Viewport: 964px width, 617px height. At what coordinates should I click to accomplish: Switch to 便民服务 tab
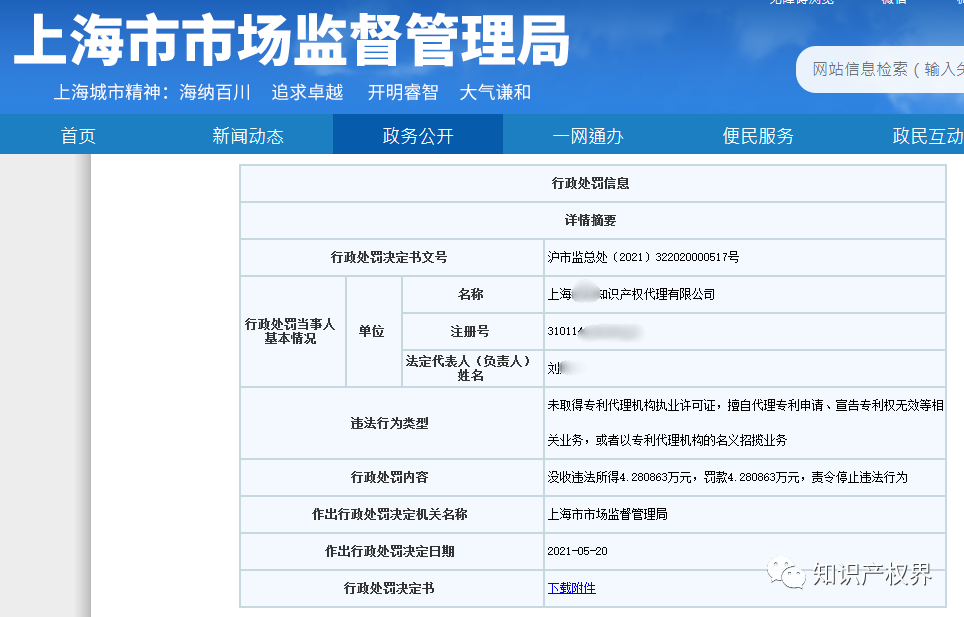758,136
